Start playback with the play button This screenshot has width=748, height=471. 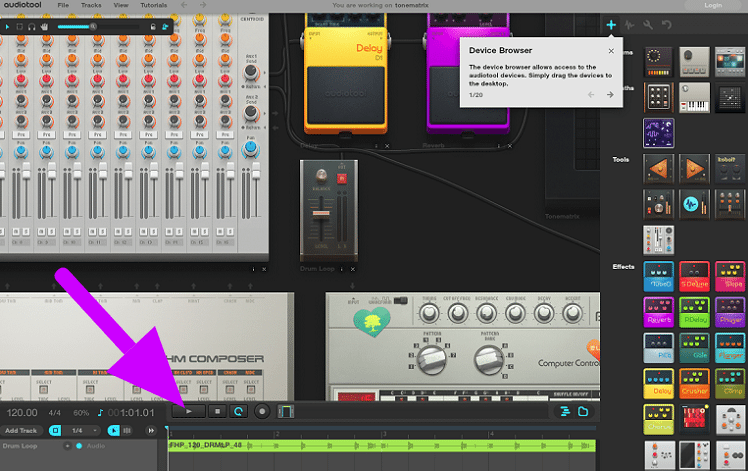(188, 411)
